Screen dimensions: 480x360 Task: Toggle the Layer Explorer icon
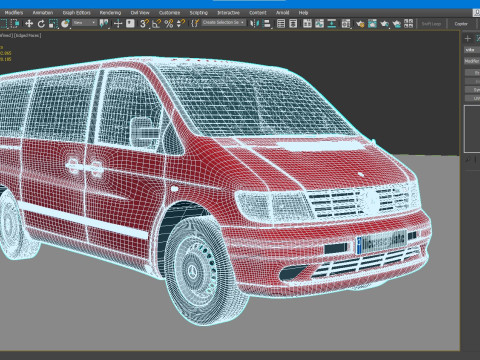(293, 24)
